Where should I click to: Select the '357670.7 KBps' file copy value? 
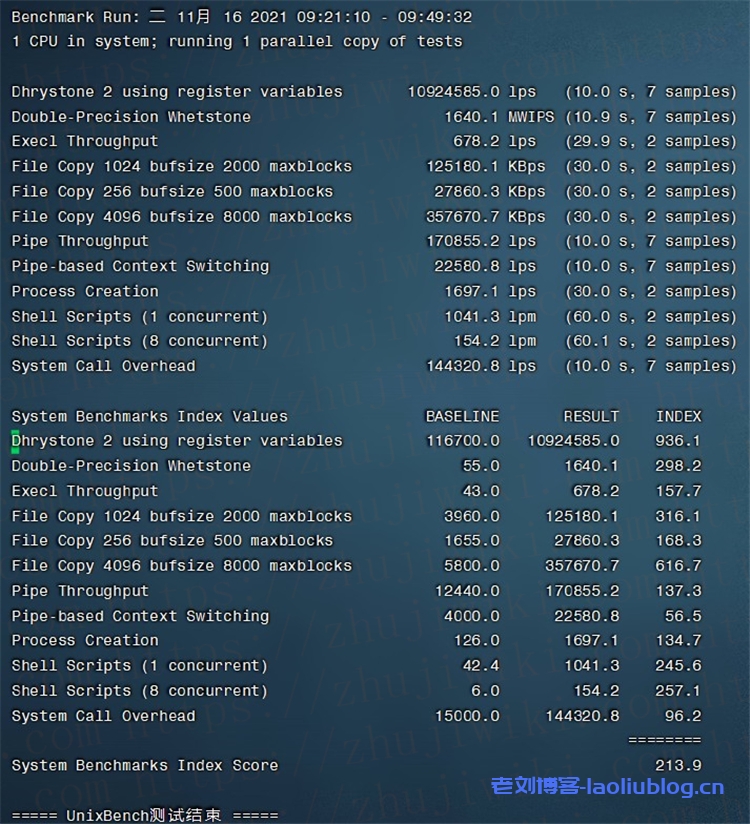[x=486, y=217]
